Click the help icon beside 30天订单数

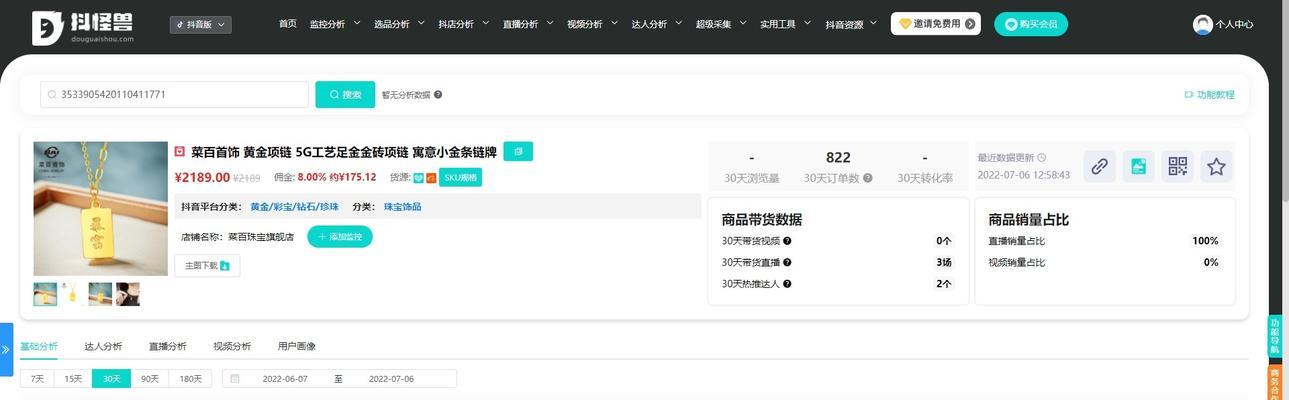tap(868, 178)
